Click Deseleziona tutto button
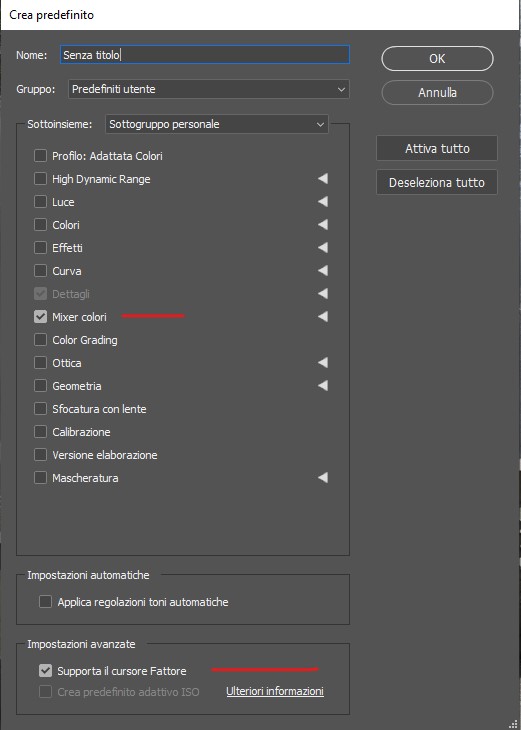This screenshot has height=730, width=521. 437,182
